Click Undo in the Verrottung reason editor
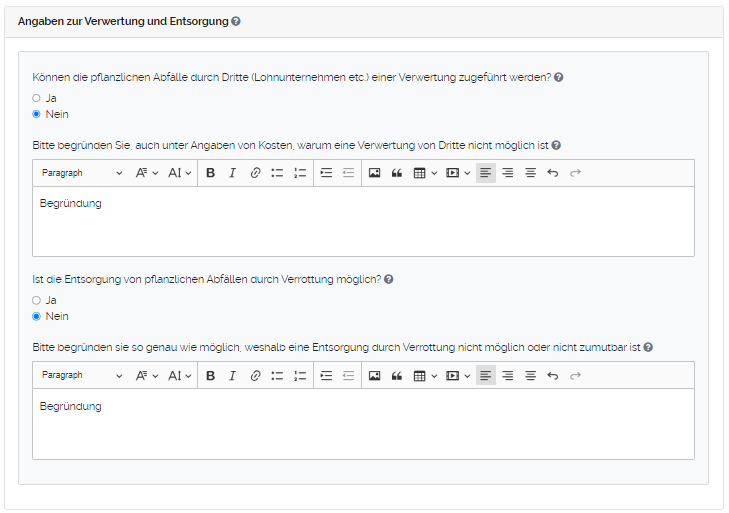 pyautogui.click(x=553, y=376)
